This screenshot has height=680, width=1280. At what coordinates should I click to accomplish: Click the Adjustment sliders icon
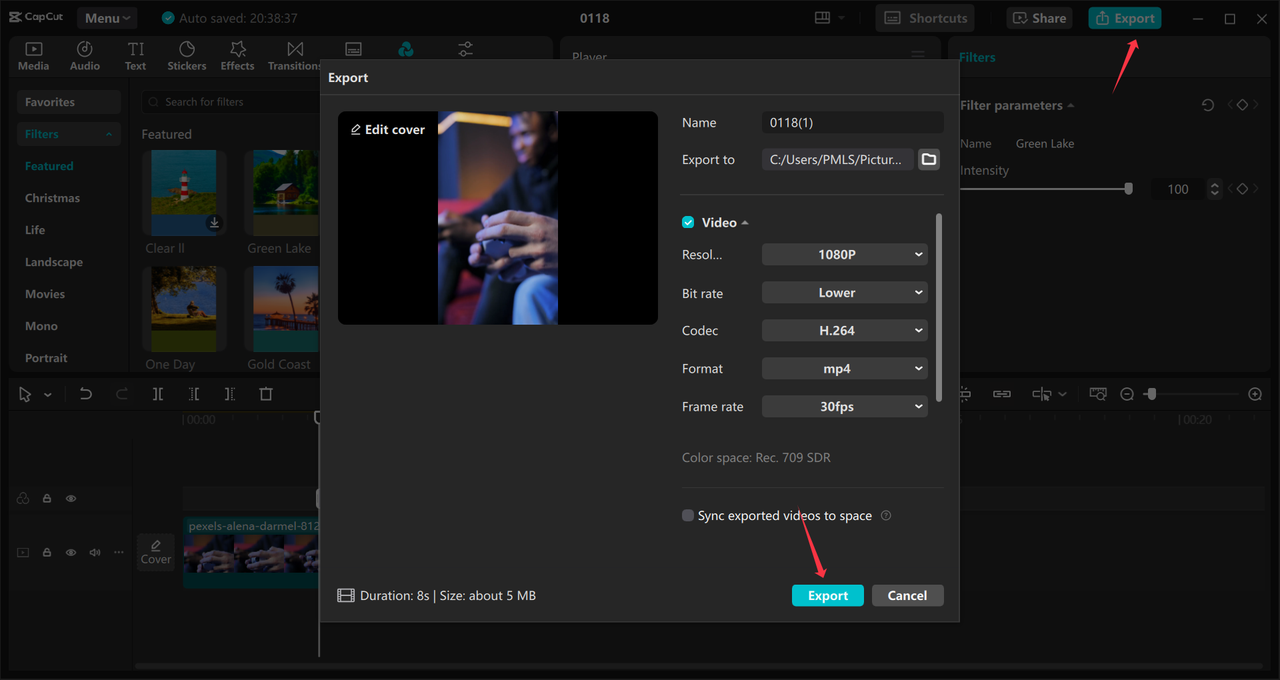click(466, 49)
